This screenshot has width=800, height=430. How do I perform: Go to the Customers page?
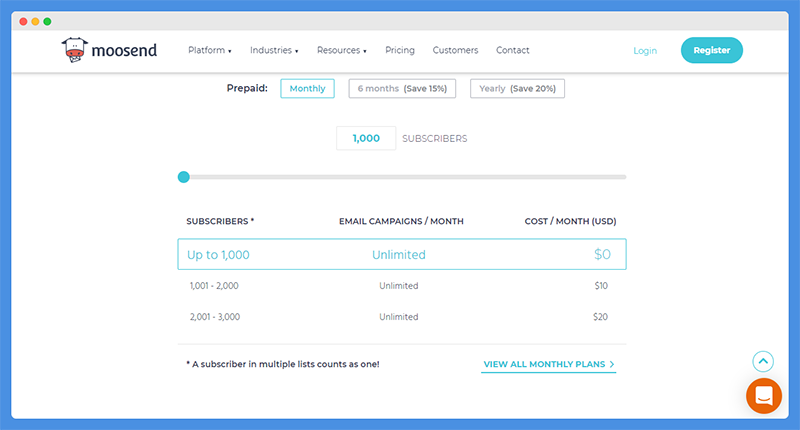tap(455, 50)
